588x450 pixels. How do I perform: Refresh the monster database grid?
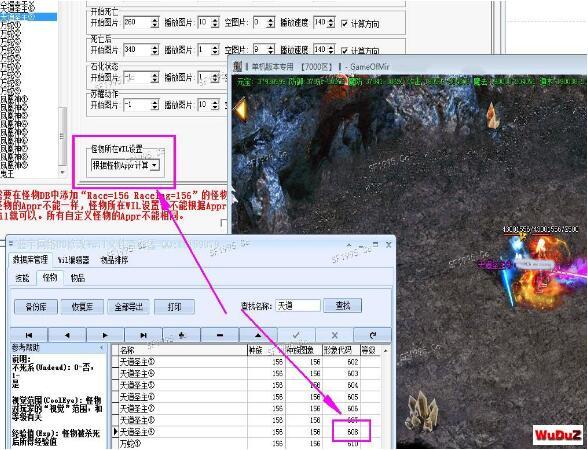click(372, 335)
